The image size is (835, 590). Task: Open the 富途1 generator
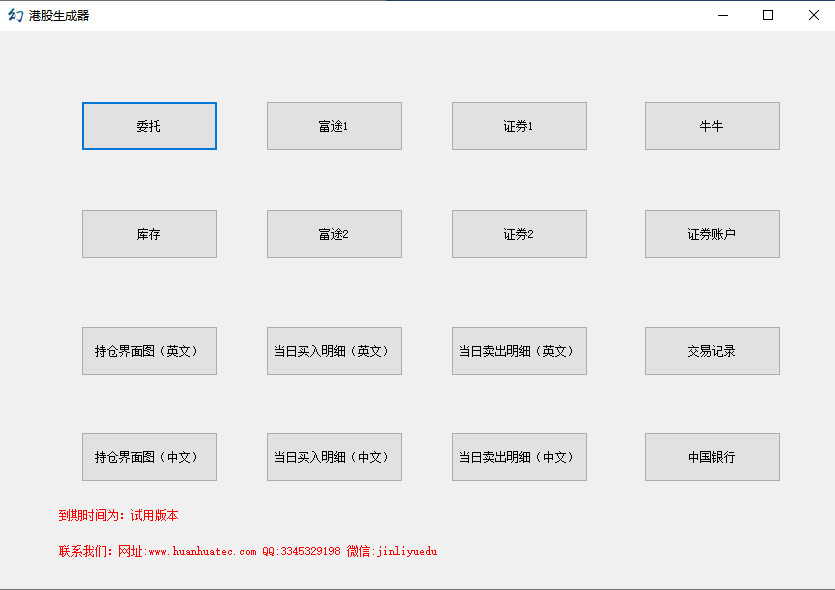point(334,126)
